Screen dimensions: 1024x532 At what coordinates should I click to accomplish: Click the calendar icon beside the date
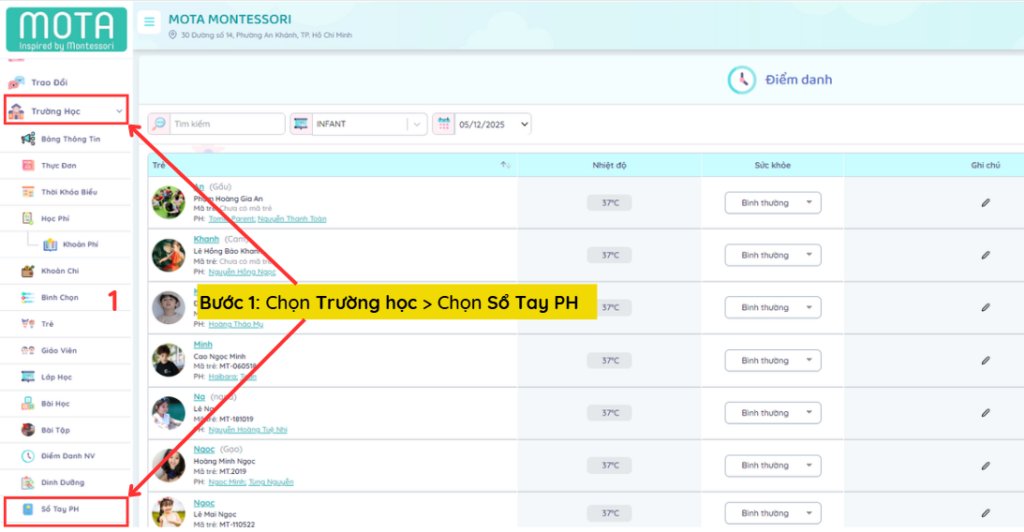pos(443,124)
